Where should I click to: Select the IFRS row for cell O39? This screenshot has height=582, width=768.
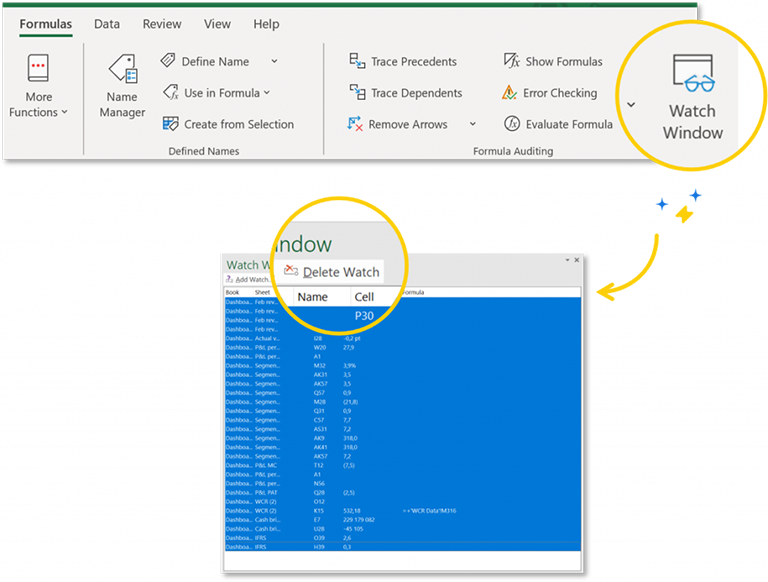tap(403, 538)
